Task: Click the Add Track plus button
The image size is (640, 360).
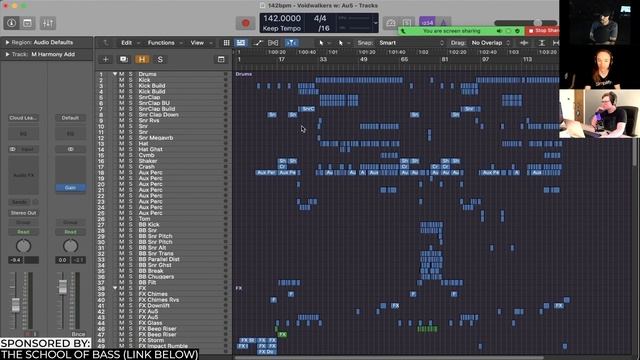Action: click(x=105, y=60)
